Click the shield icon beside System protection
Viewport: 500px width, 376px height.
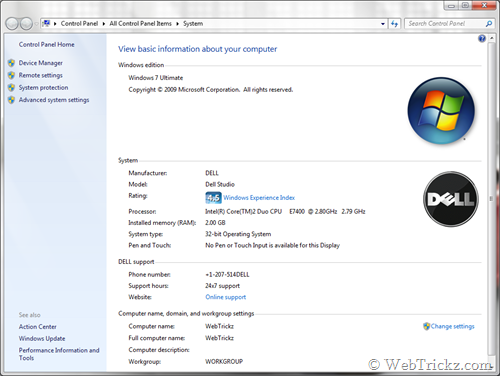11,88
